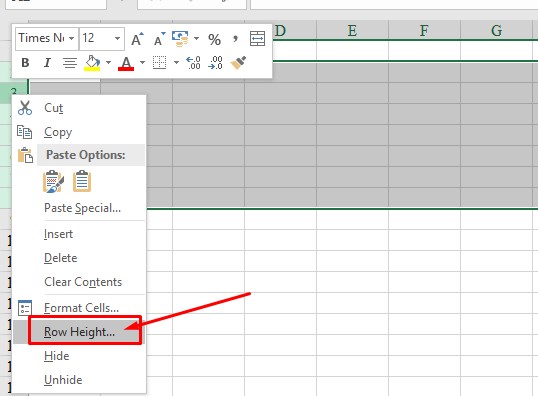Screen dimensions: 538x396
Task: Click copy pages icon beside Copy
Action: click(x=25, y=132)
